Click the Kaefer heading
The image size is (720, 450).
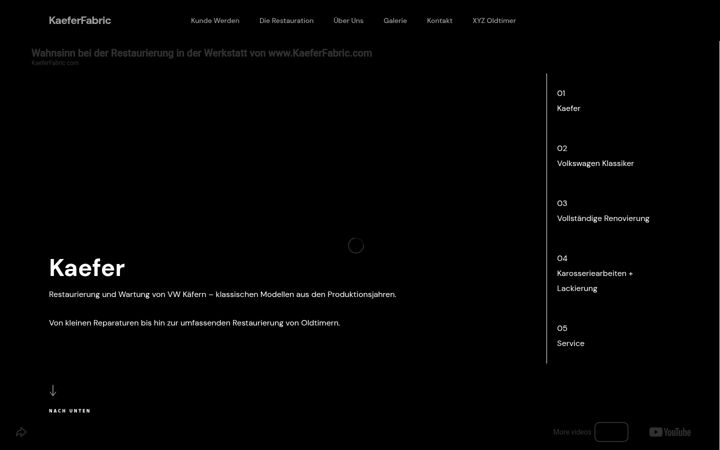click(x=87, y=268)
